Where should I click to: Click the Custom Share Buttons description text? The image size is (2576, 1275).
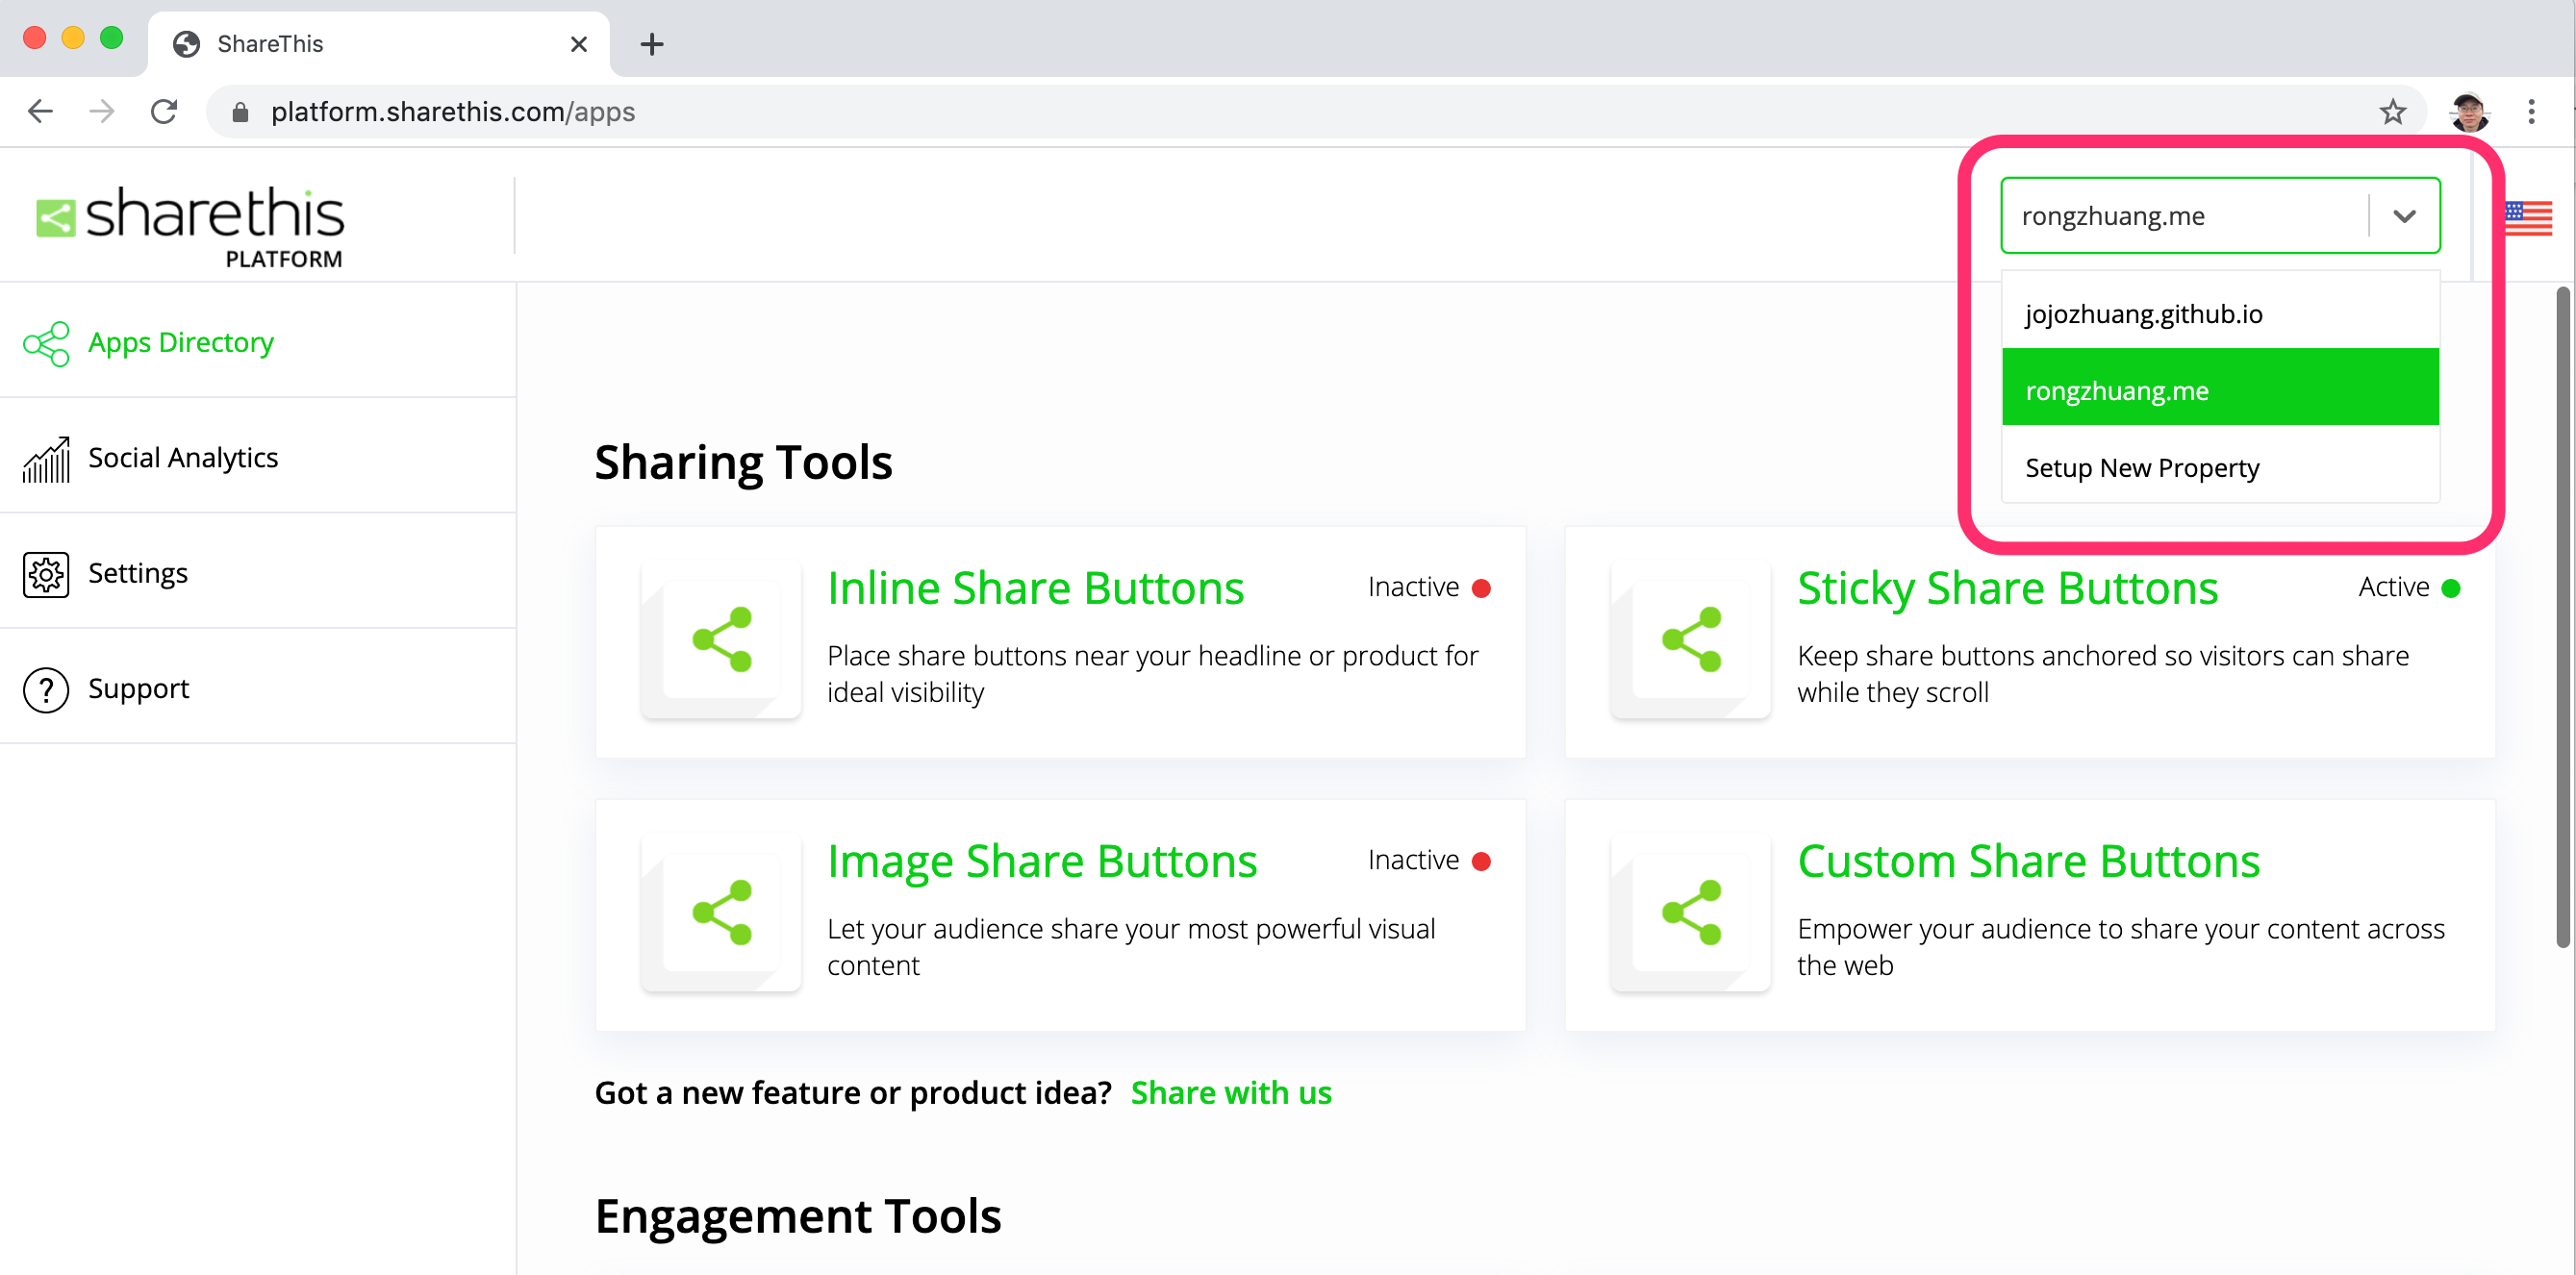coord(2120,948)
